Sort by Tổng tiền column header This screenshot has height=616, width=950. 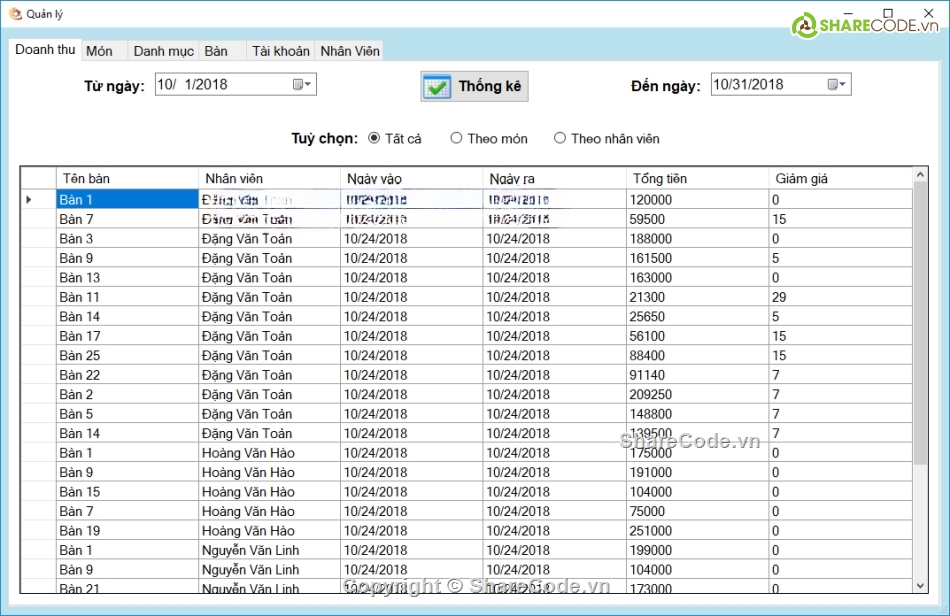click(x=697, y=178)
